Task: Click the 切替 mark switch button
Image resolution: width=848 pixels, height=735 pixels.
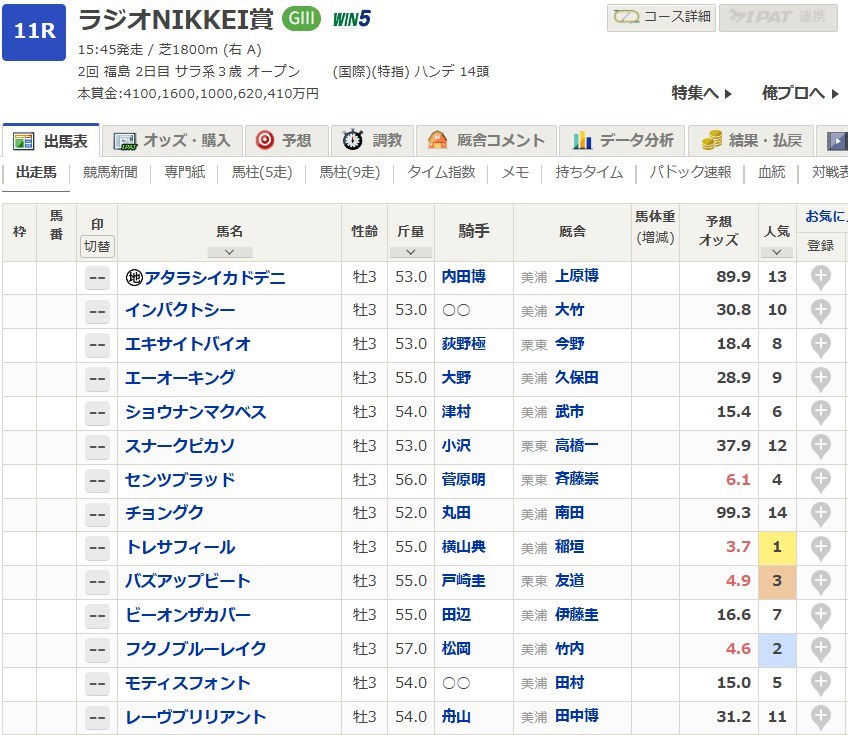Action: [x=97, y=247]
